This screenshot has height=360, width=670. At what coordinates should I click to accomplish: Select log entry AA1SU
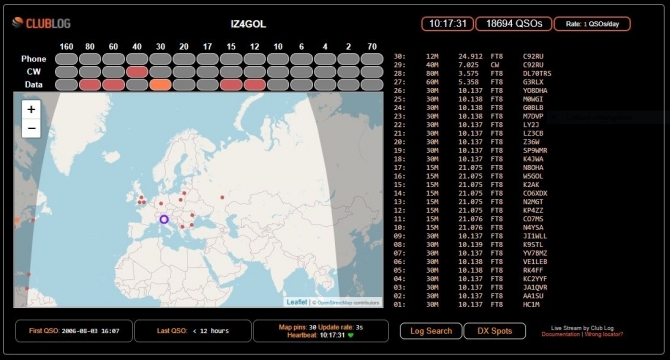click(469, 296)
